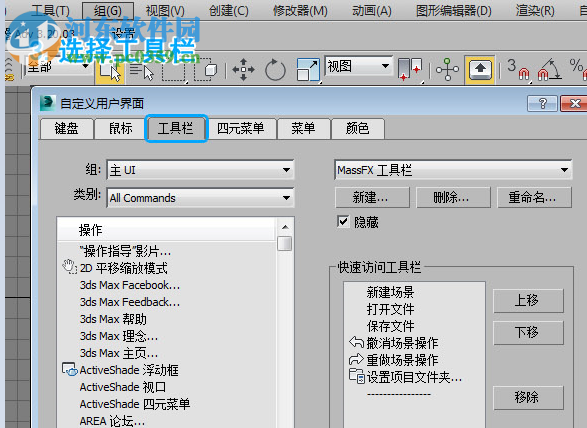Image resolution: width=587 pixels, height=428 pixels.
Task: Open the 组 主 UI dropdown
Action: tap(200, 170)
